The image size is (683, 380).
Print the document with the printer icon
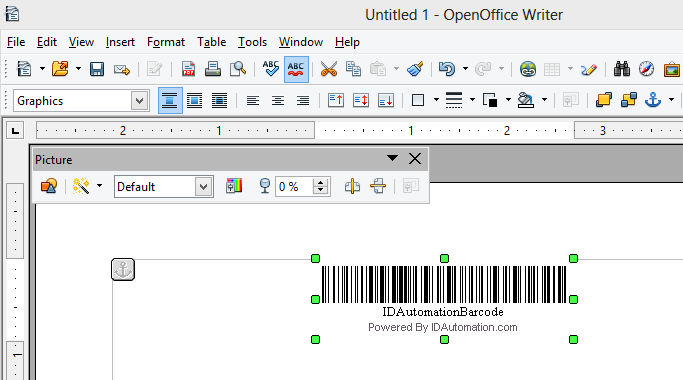(x=213, y=69)
